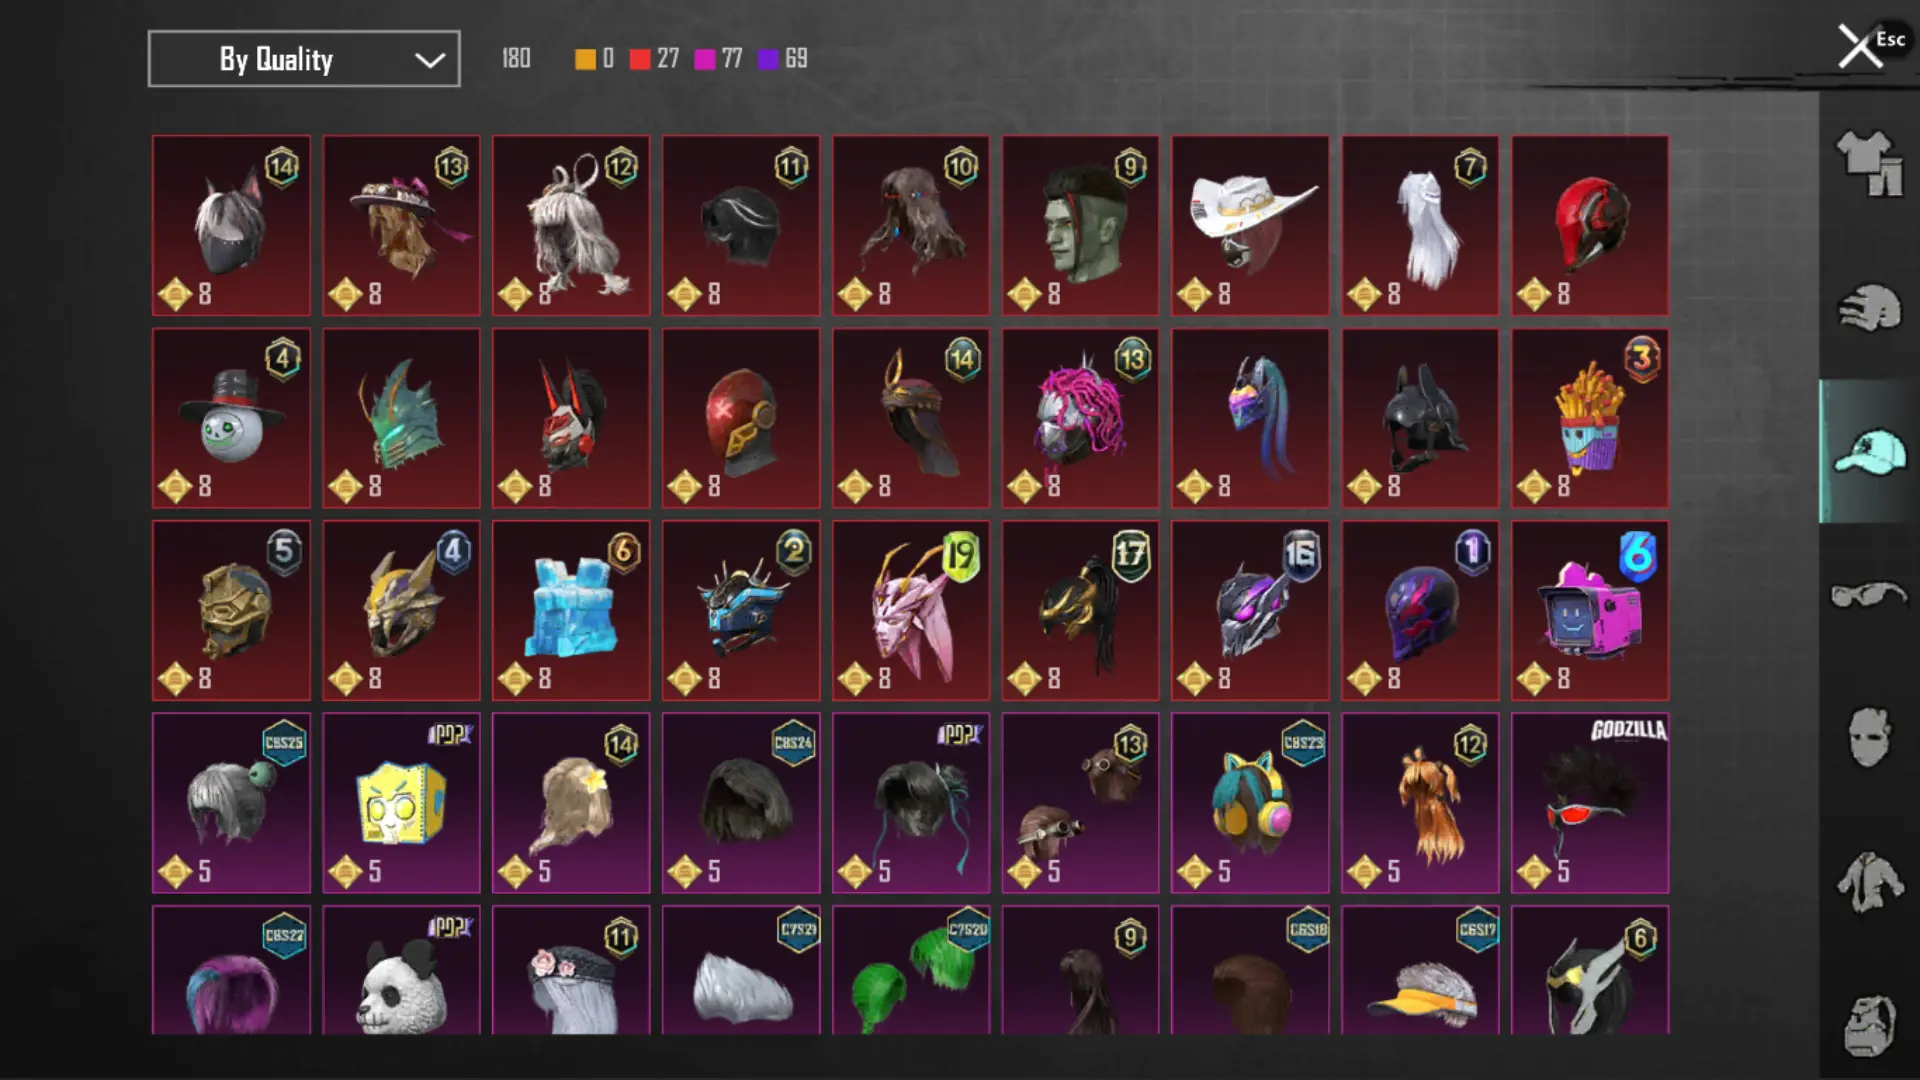
Task: Close the inventory with the X icon
Action: [1860, 46]
